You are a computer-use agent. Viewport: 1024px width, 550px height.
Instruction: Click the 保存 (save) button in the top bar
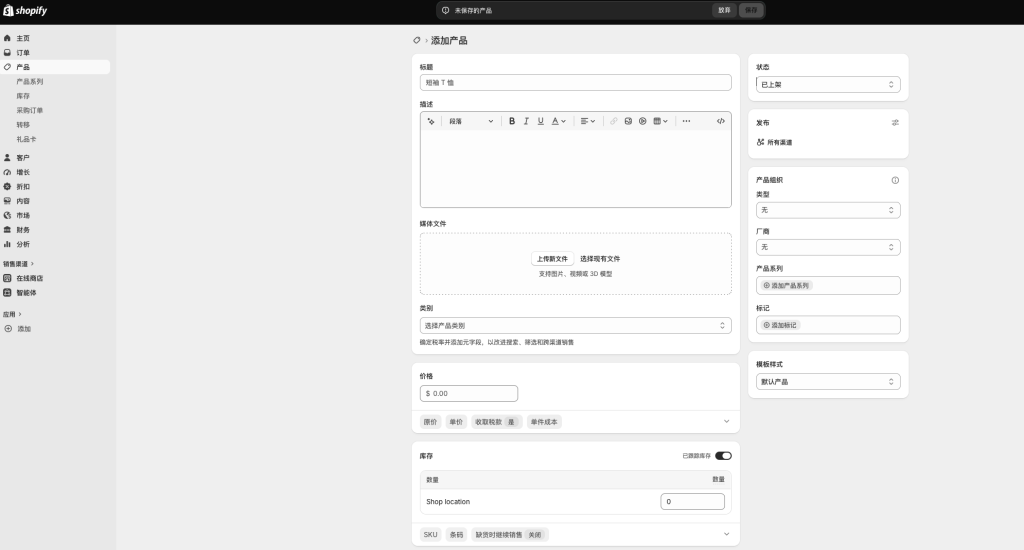(751, 10)
